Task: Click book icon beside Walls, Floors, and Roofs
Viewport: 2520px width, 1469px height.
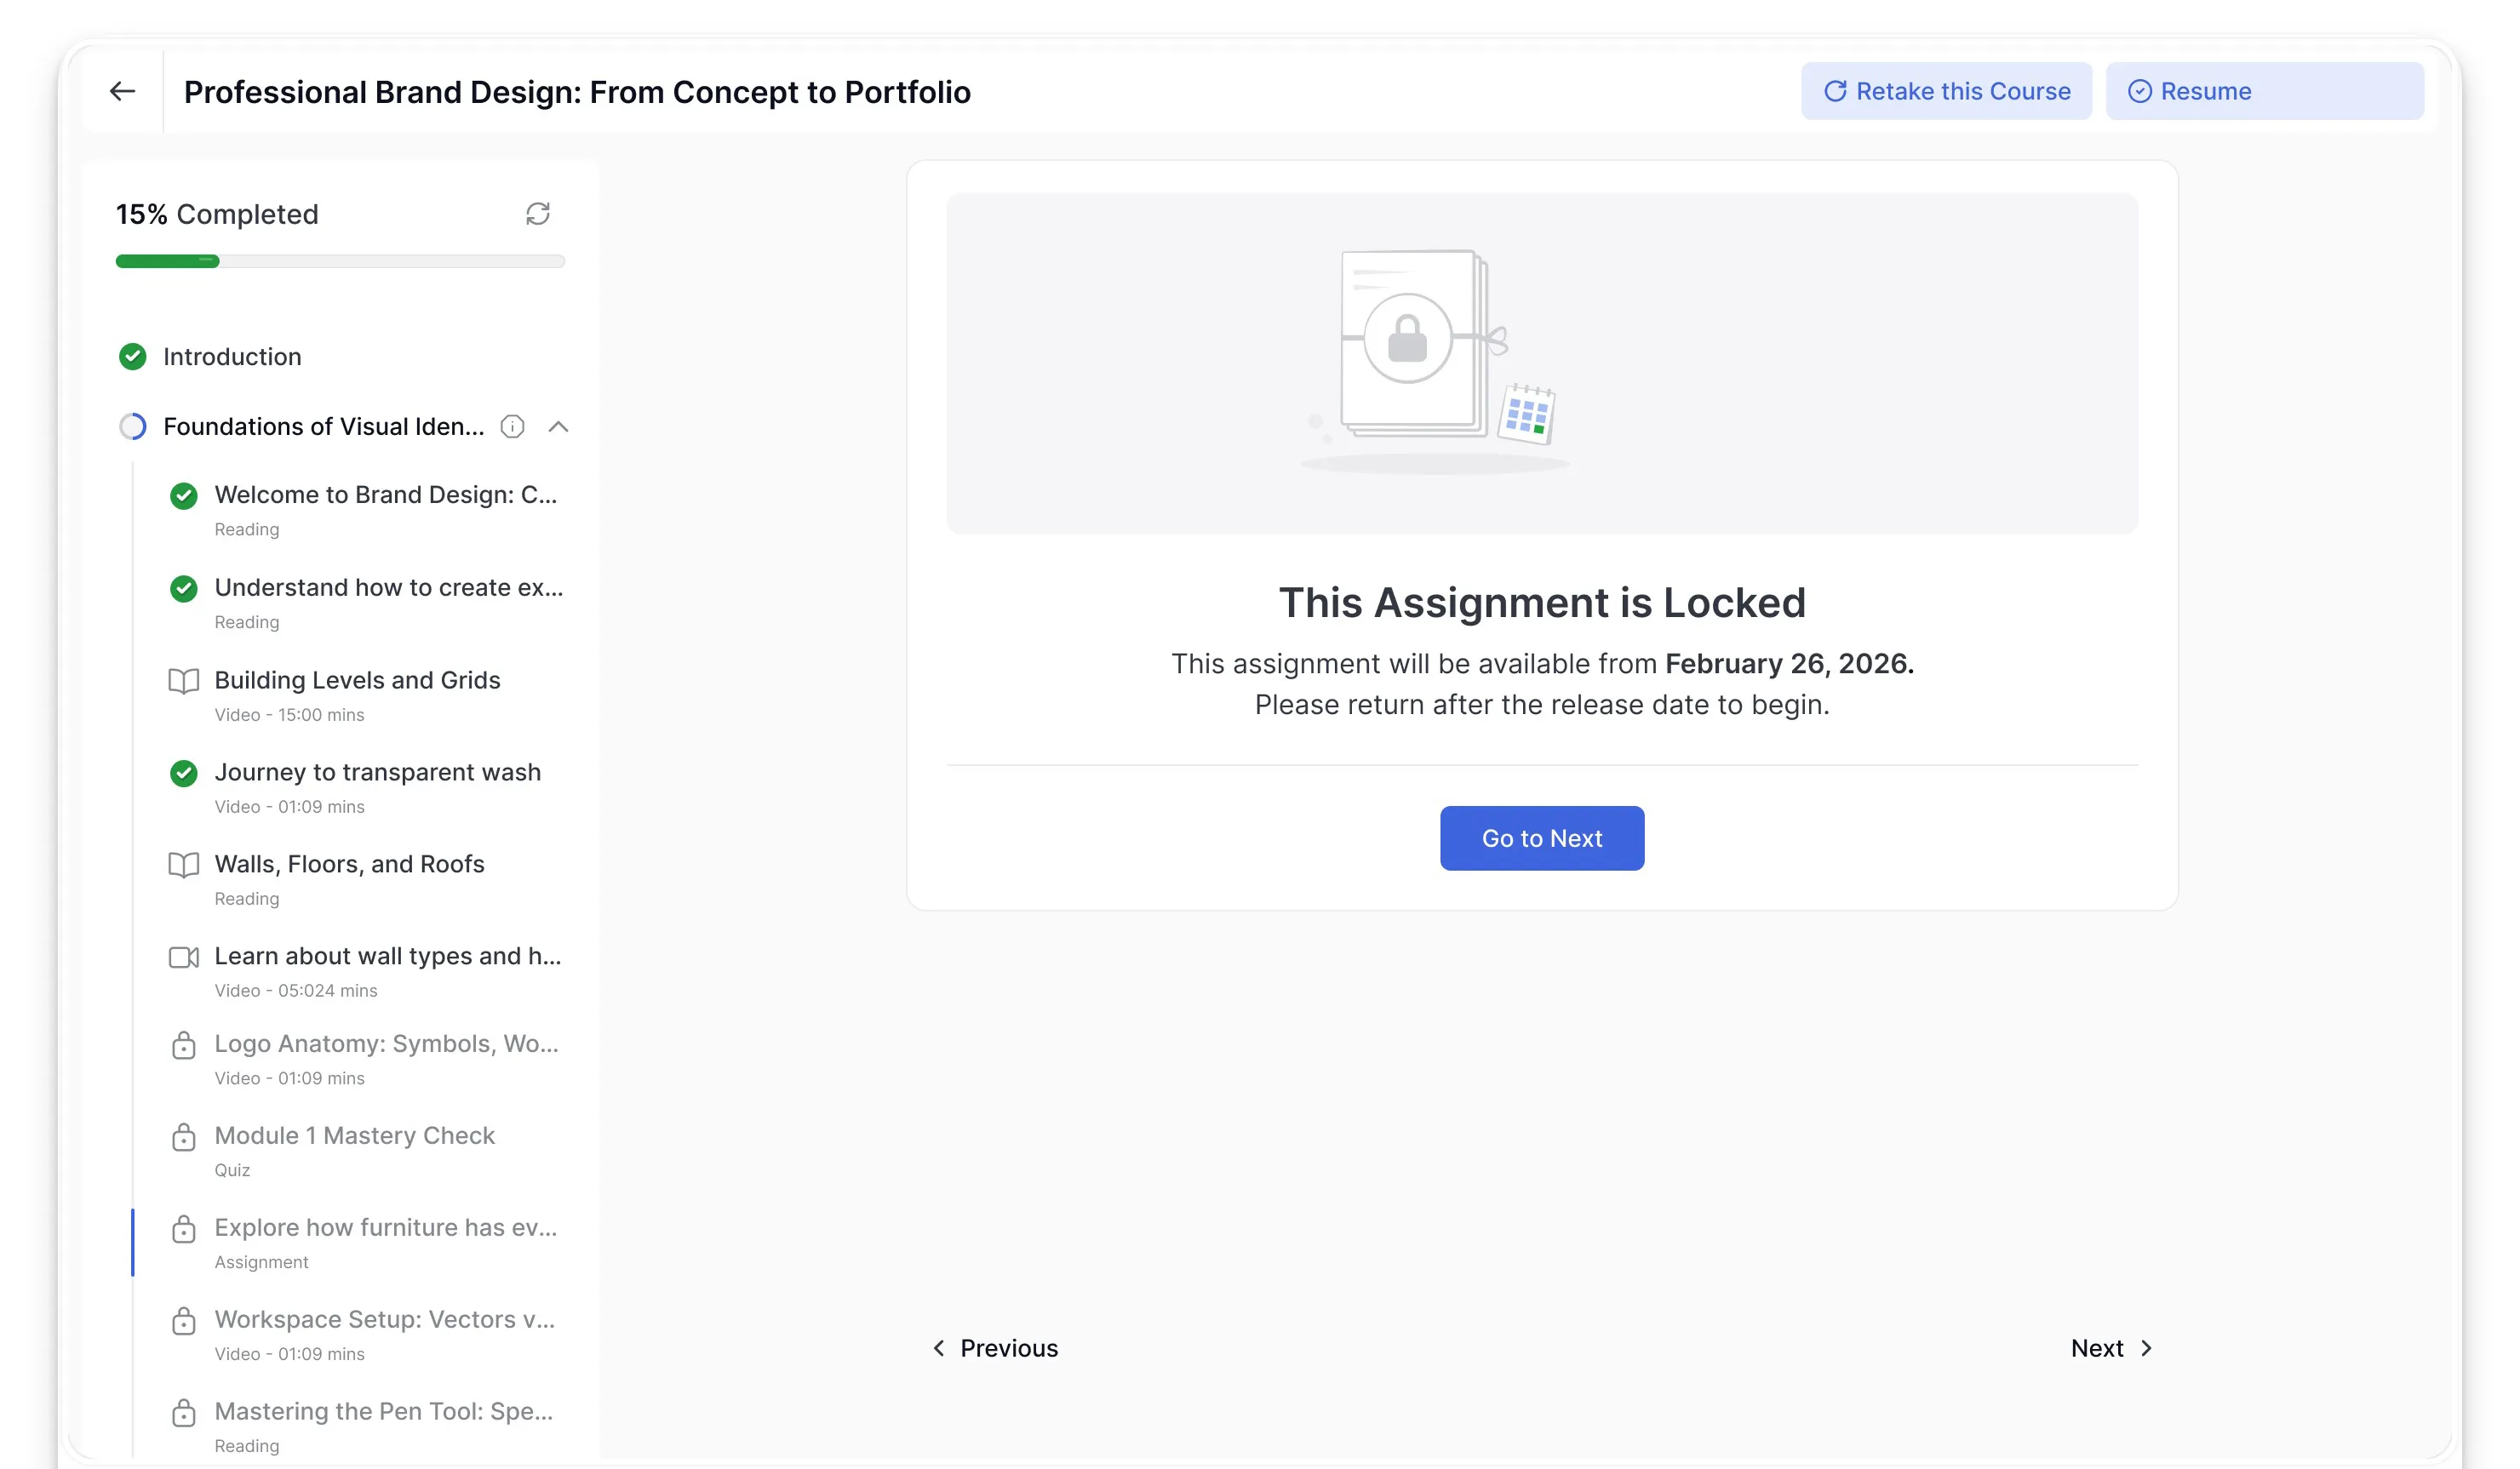Action: [183, 865]
